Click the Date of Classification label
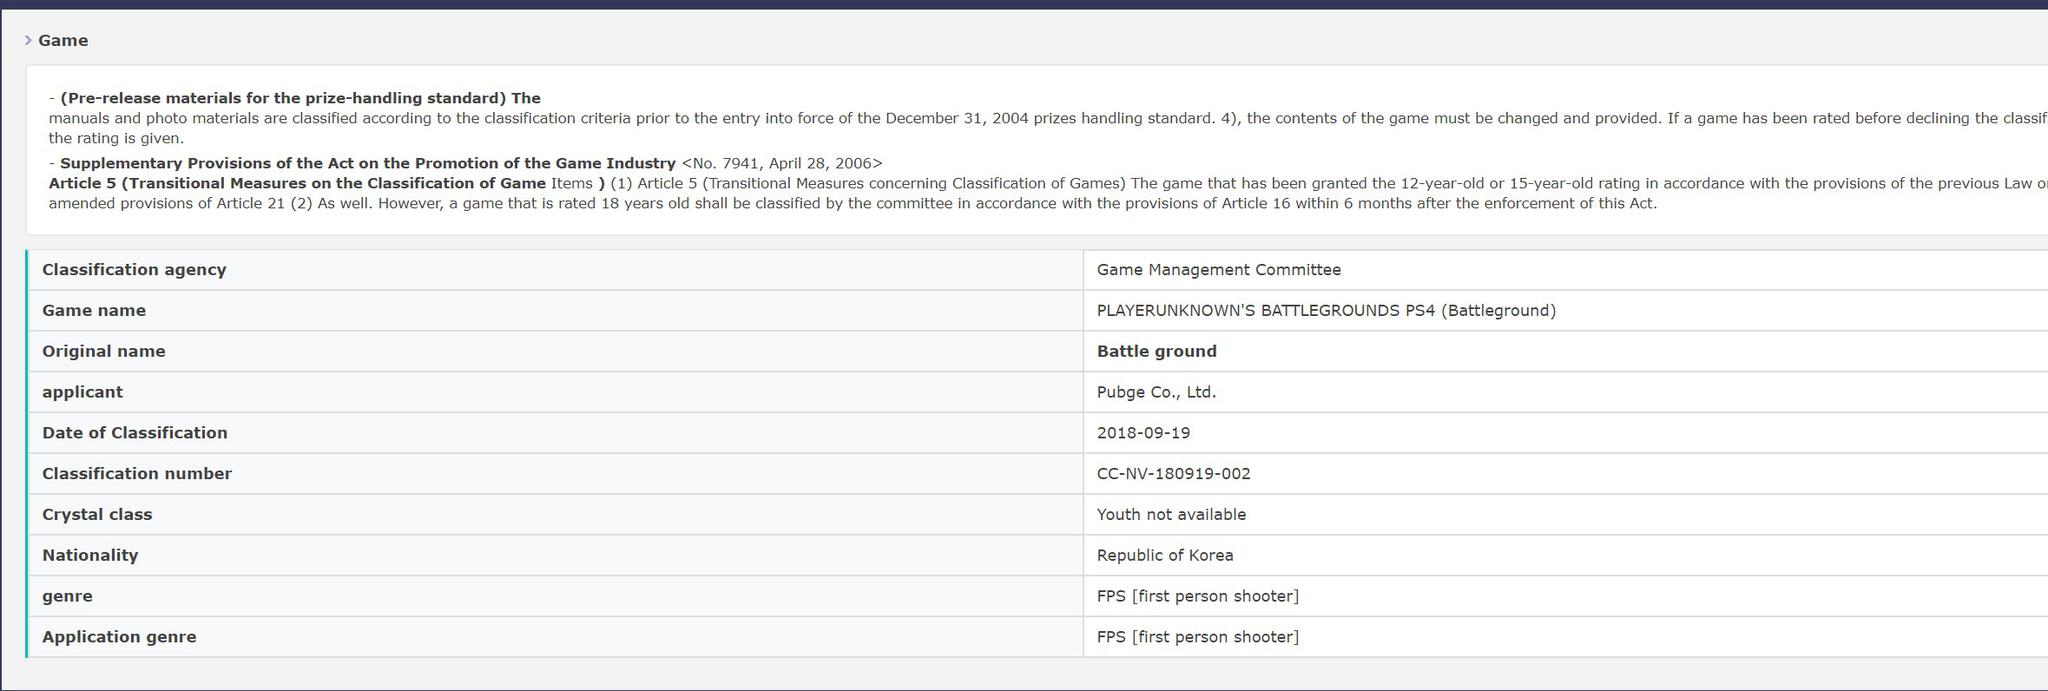 click(x=135, y=433)
